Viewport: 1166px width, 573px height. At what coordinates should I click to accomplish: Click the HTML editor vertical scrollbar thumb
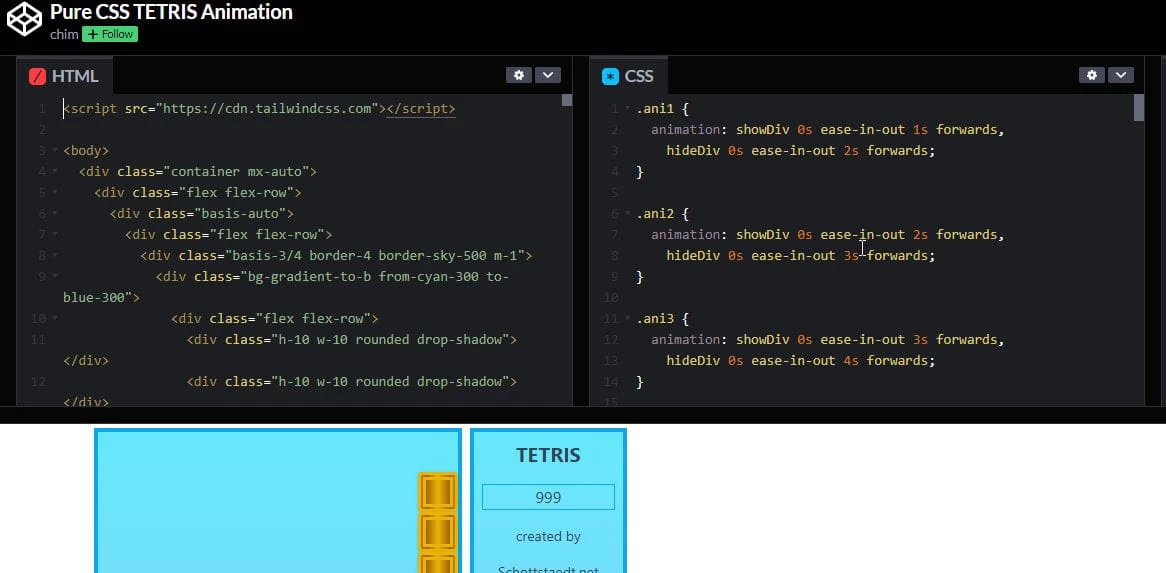coord(567,100)
